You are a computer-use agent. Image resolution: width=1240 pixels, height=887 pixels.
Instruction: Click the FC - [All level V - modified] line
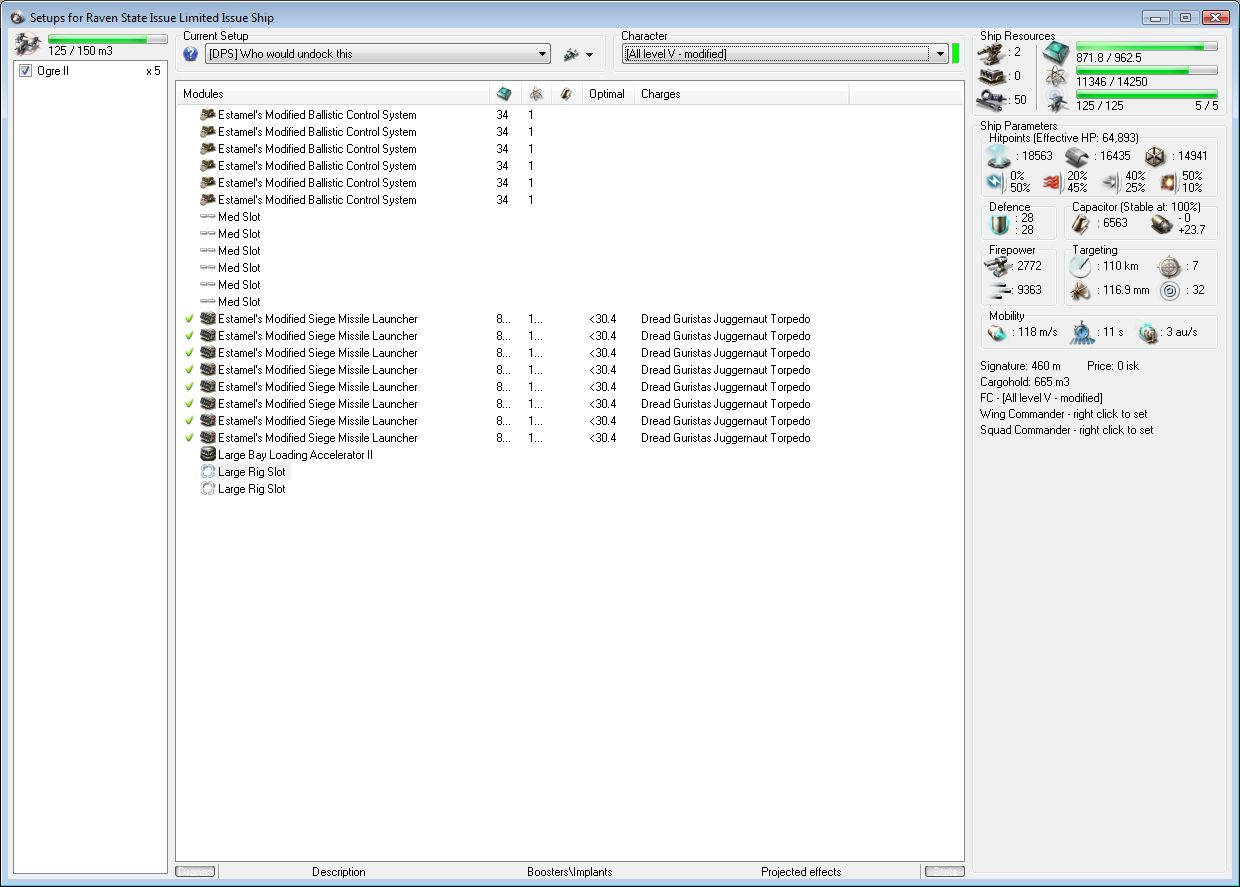(x=1041, y=398)
